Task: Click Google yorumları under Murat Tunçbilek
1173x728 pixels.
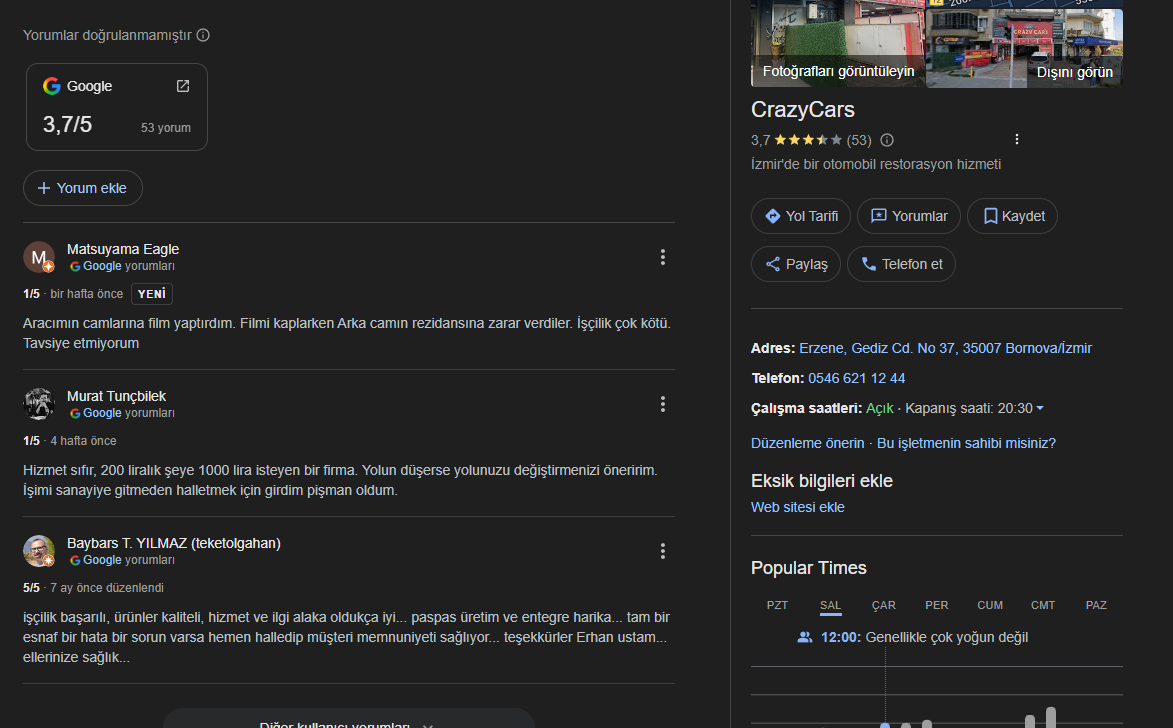Action: [122, 413]
